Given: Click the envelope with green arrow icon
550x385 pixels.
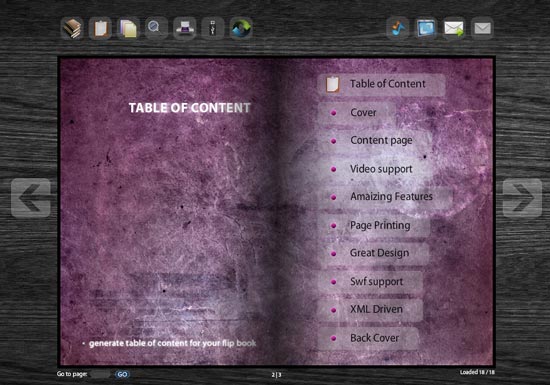Looking at the screenshot, I should coord(454,28).
